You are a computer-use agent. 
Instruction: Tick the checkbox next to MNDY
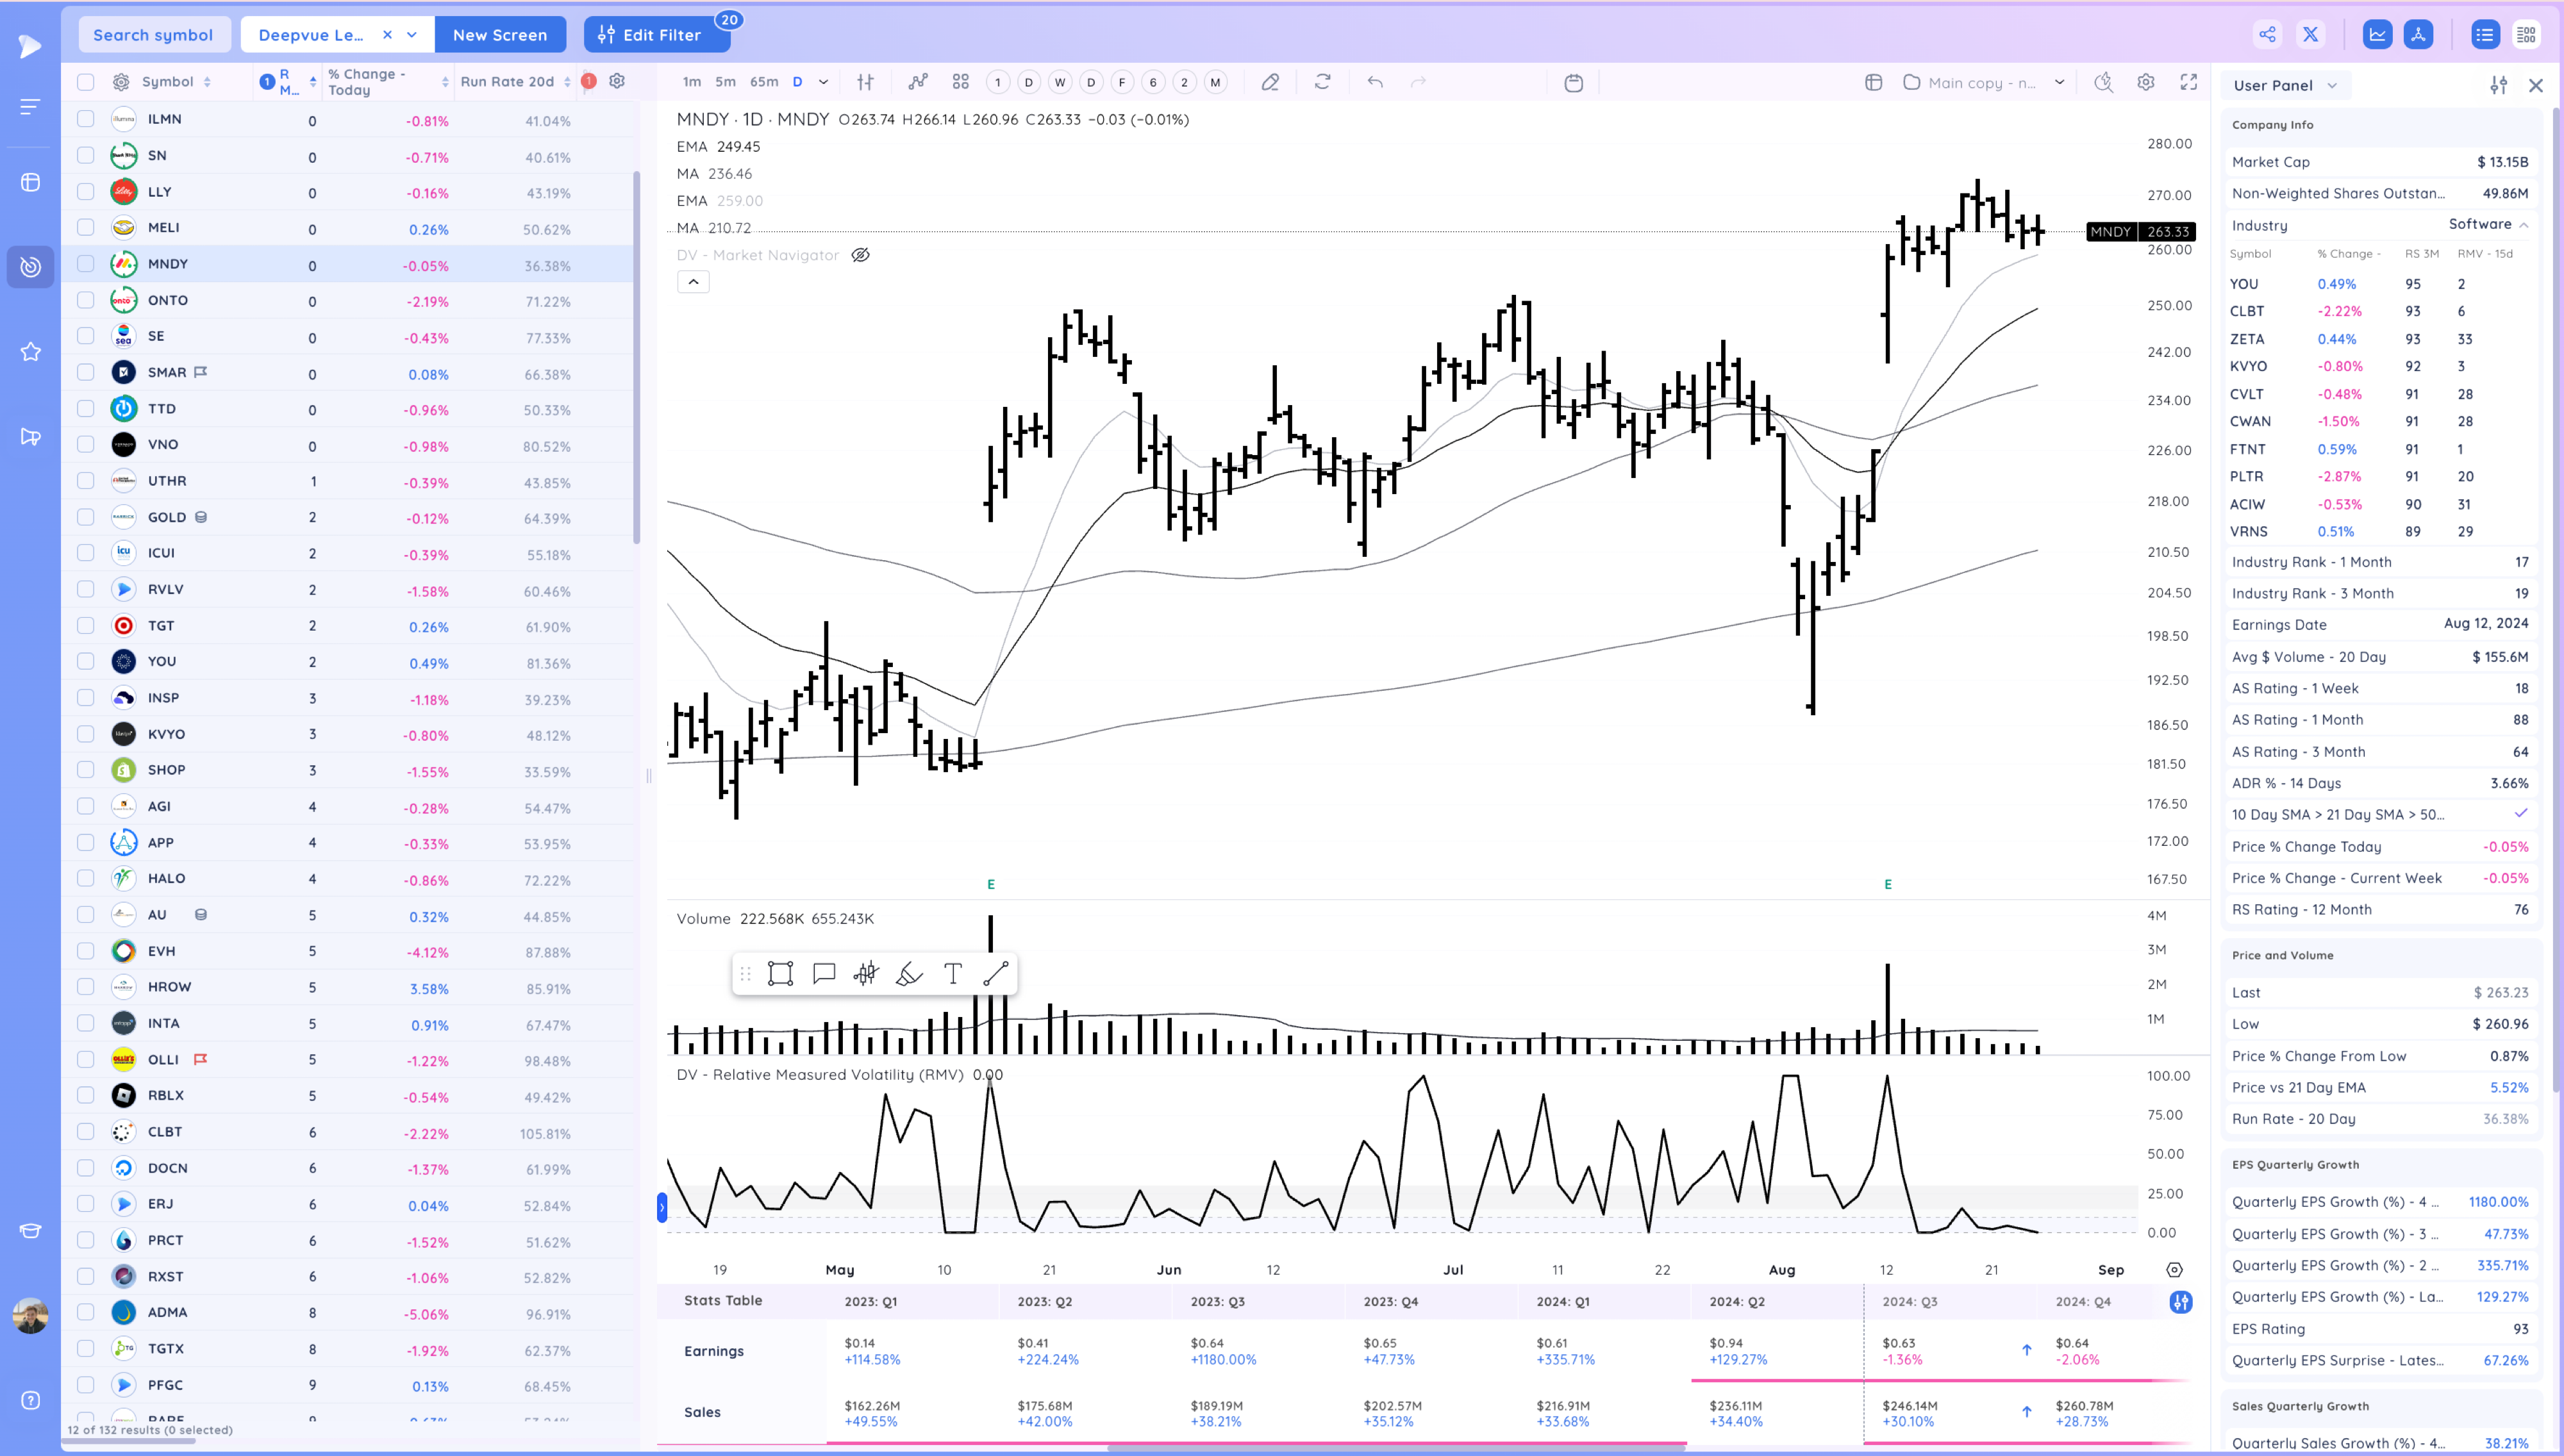tap(86, 264)
